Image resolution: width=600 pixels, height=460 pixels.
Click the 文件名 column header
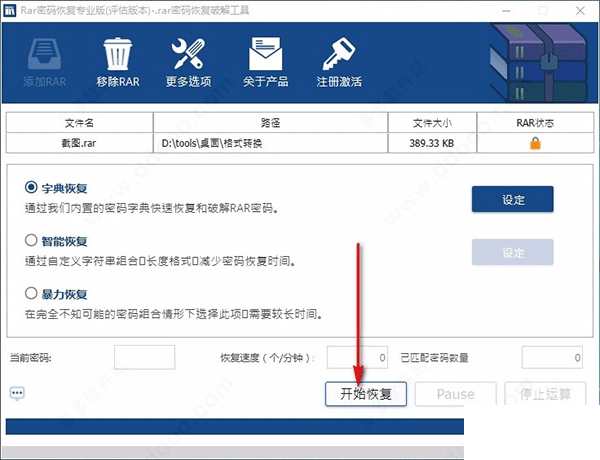coord(79,122)
